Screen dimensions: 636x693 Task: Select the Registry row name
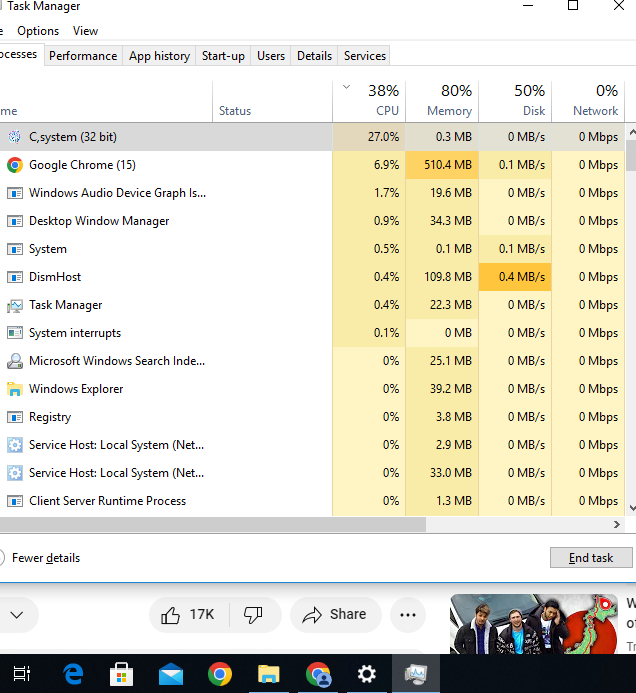click(50, 417)
